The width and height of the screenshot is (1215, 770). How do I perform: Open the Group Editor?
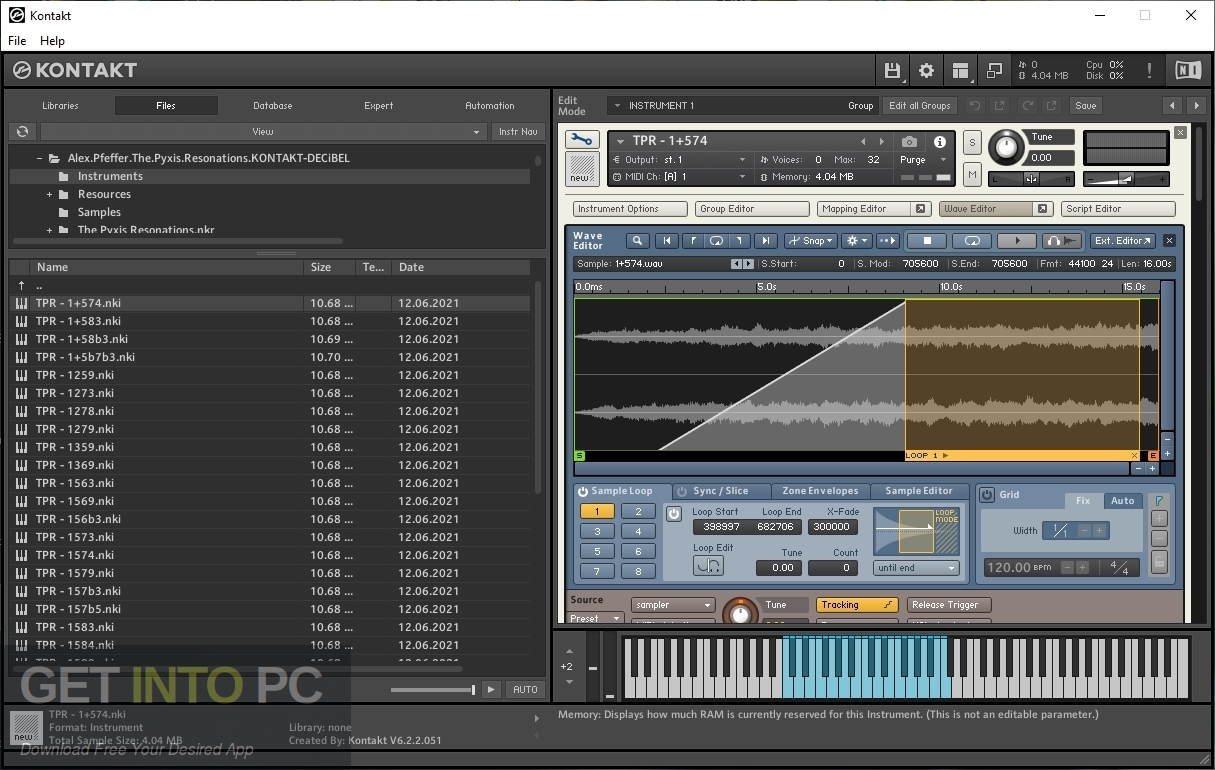(752, 209)
